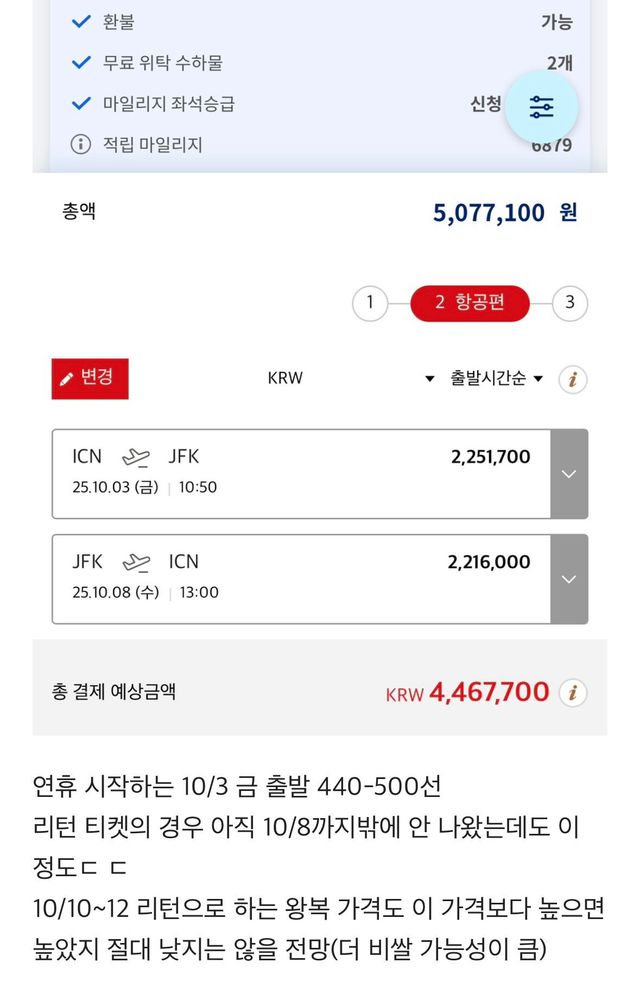Expand the JFK to ICN flight details
This screenshot has width=640, height=981.
(x=569, y=579)
